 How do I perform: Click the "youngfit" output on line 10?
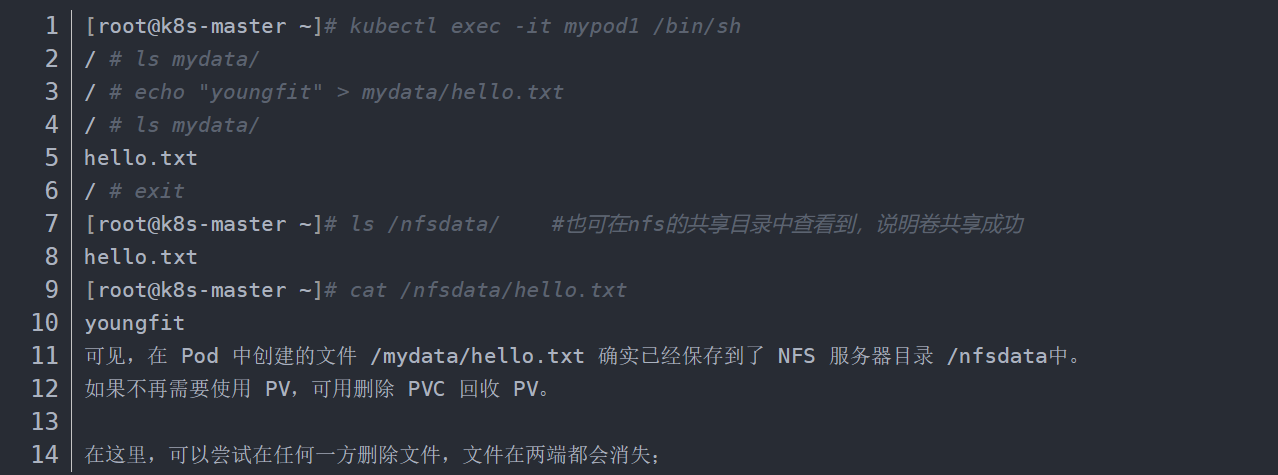coord(135,323)
